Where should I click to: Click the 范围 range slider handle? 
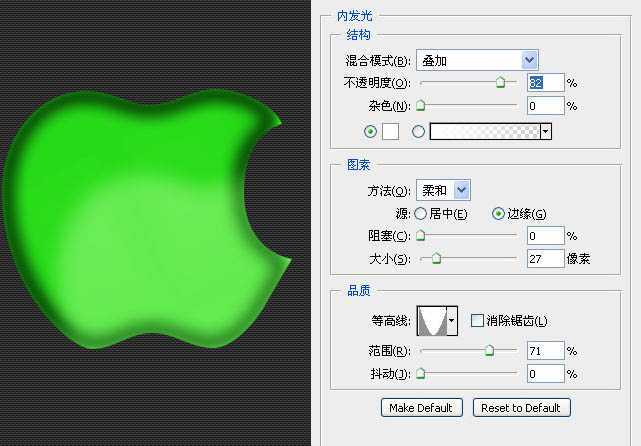click(489, 350)
